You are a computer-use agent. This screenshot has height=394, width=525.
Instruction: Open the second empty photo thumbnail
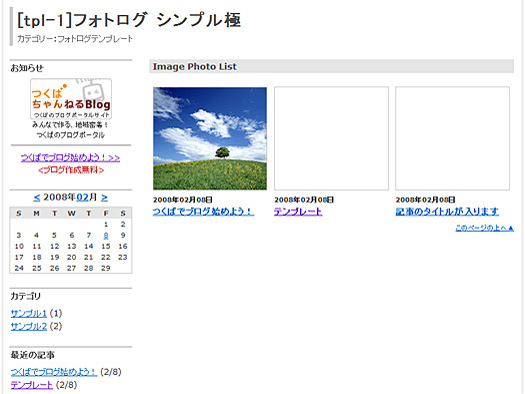tap(331, 139)
